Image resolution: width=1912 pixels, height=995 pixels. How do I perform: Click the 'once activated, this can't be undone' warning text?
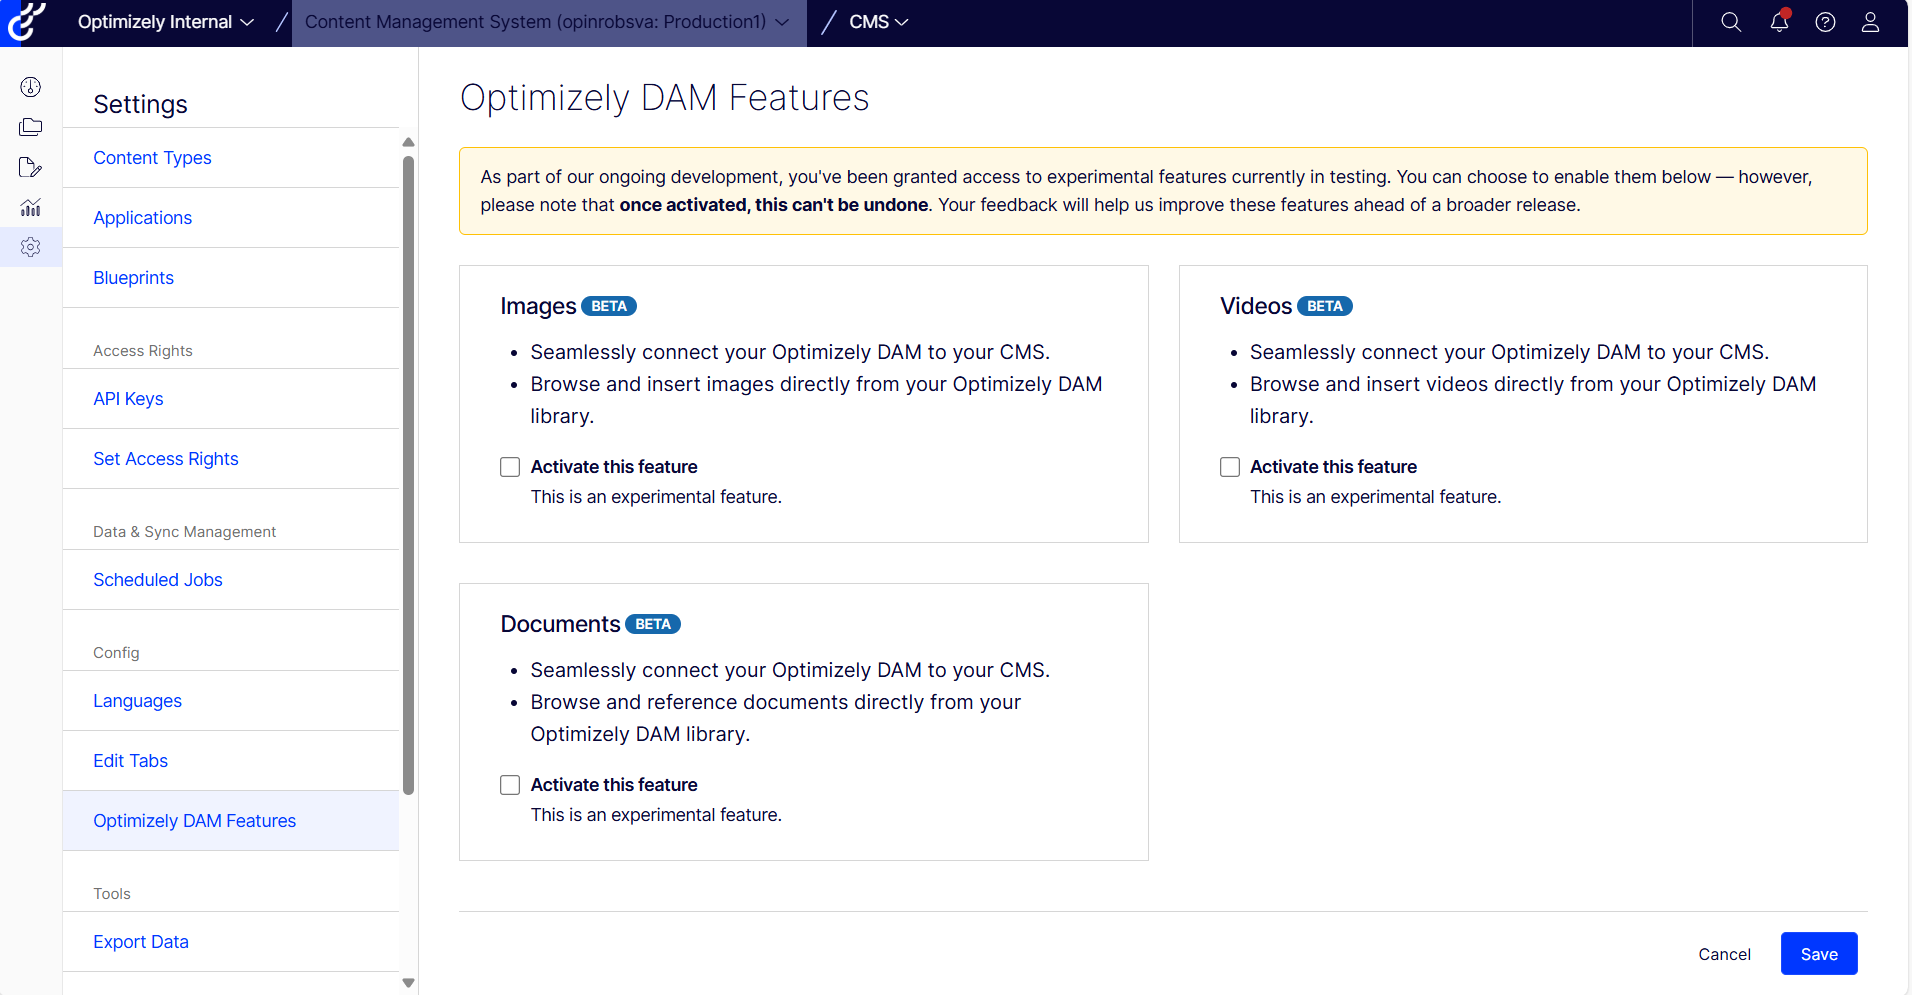(x=774, y=205)
